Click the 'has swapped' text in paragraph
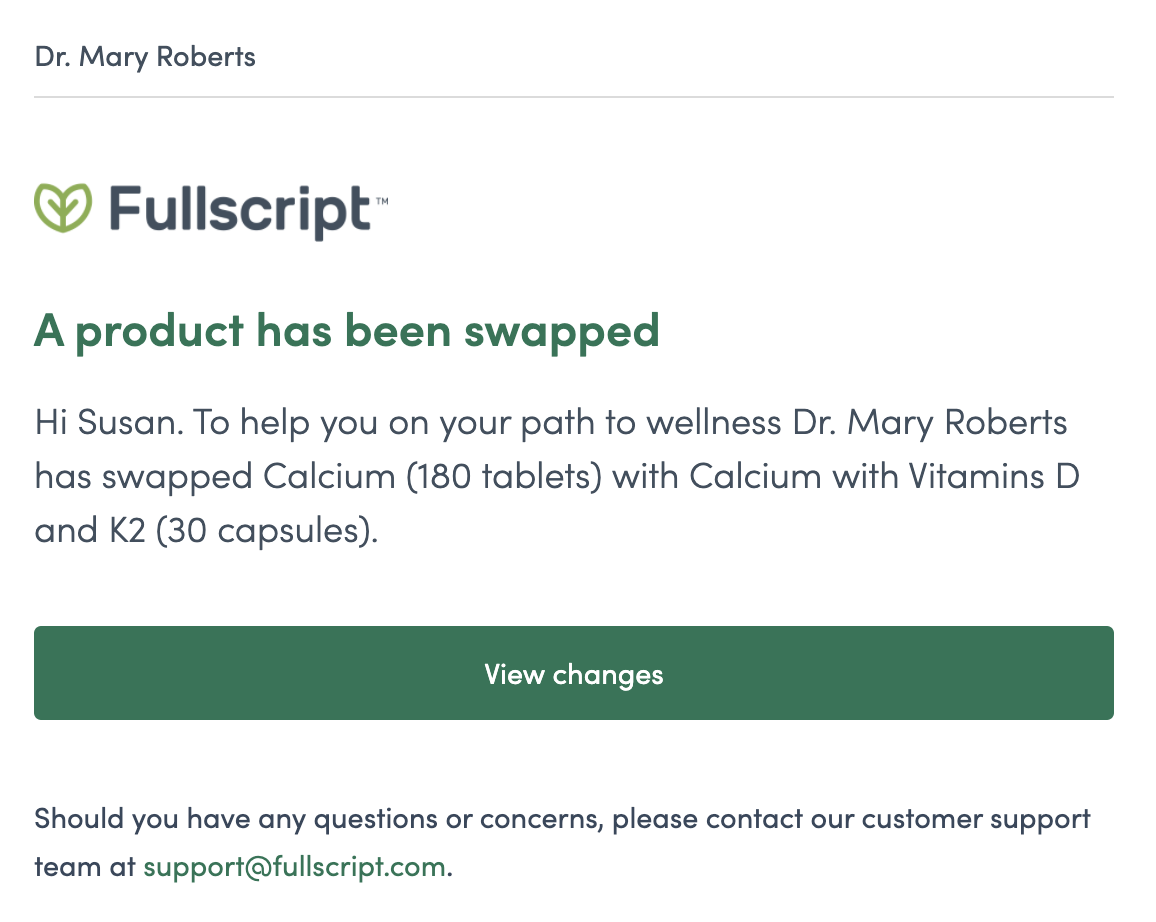 [x=144, y=478]
